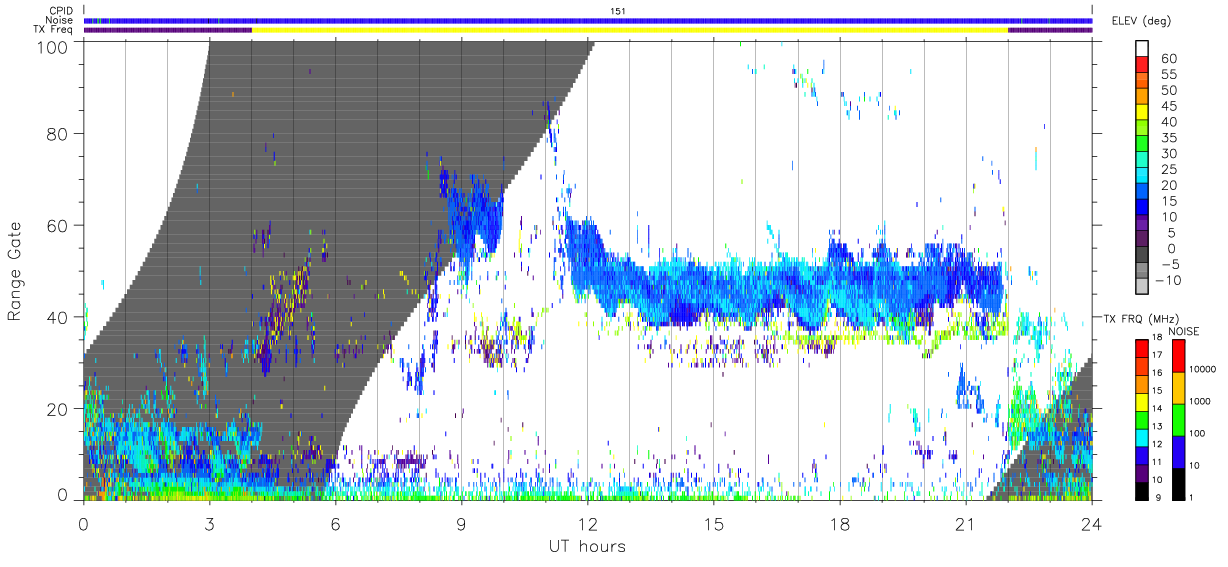The height and width of the screenshot is (567, 1228).
Task: Click the 80 tick label on Range Gate axis
Action: 57,134
